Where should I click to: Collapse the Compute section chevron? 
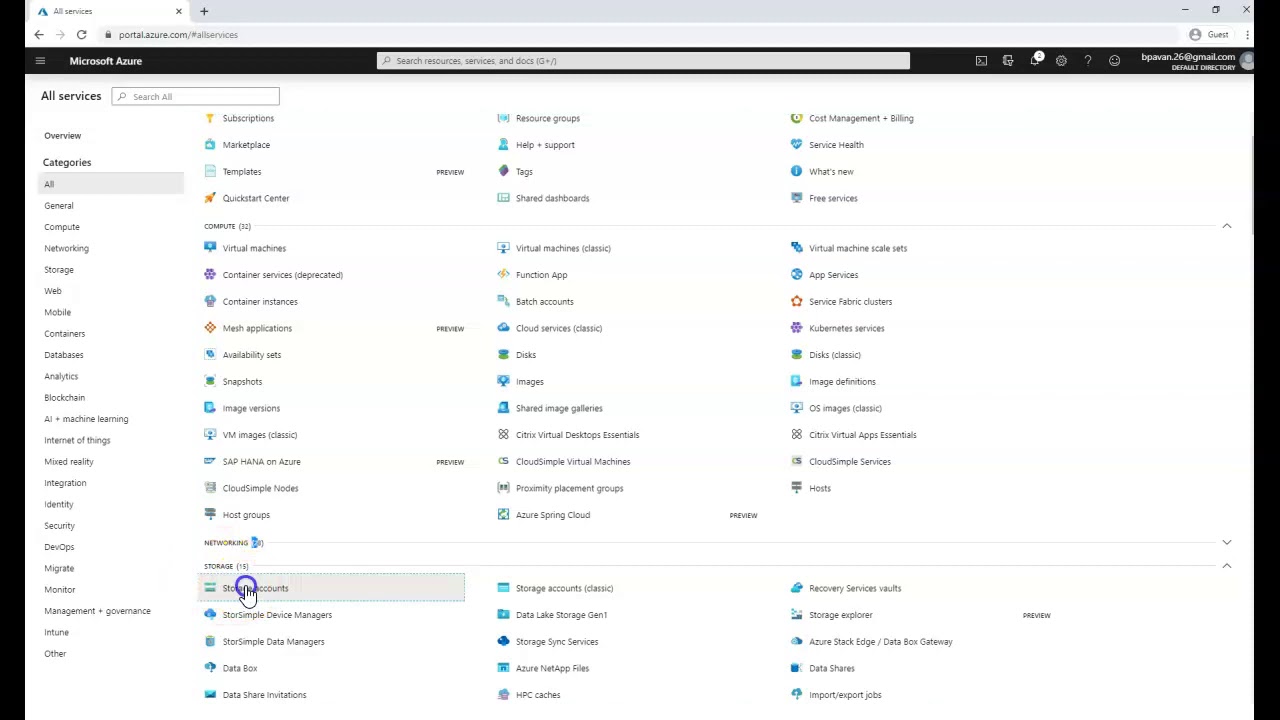1227,226
